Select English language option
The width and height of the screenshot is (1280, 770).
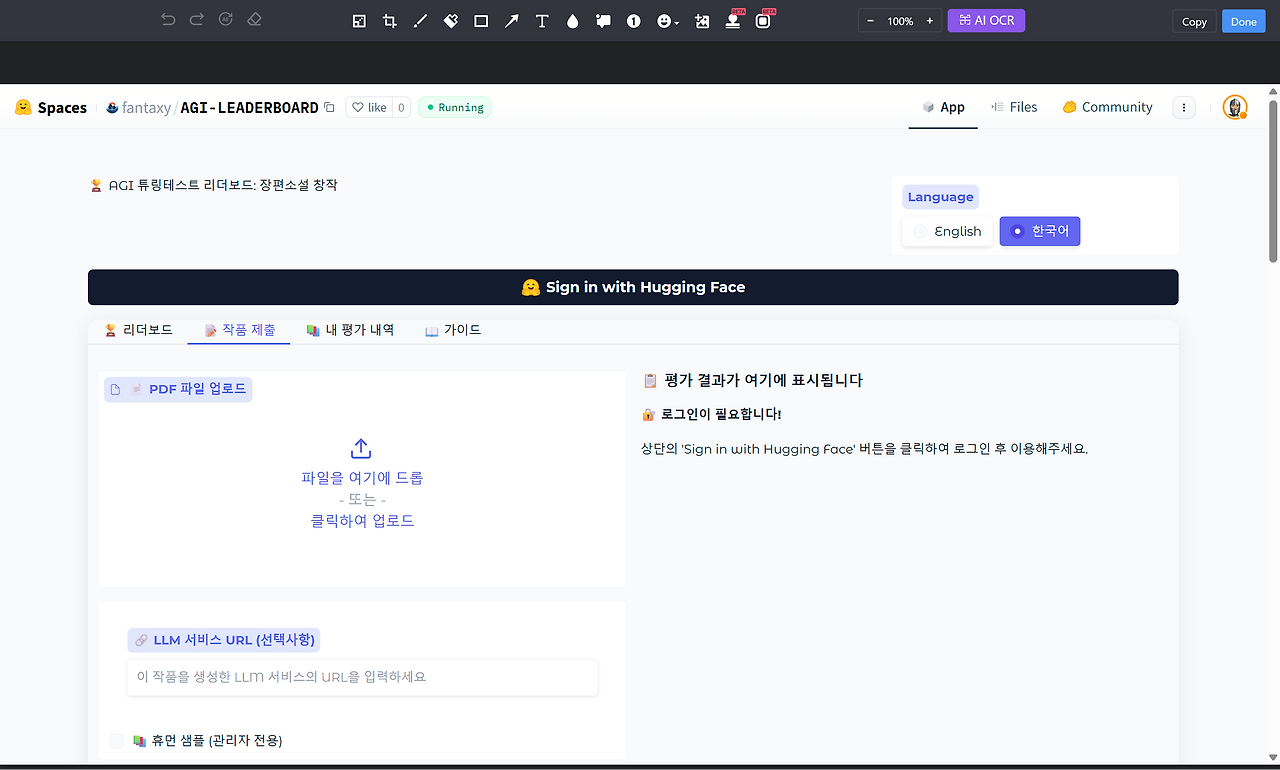pyautogui.click(x=947, y=231)
